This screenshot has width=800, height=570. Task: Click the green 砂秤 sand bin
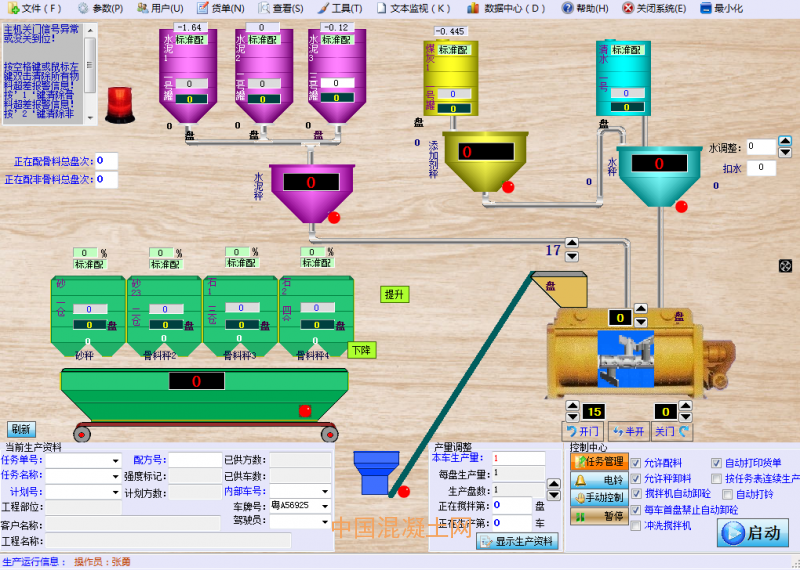pos(88,316)
